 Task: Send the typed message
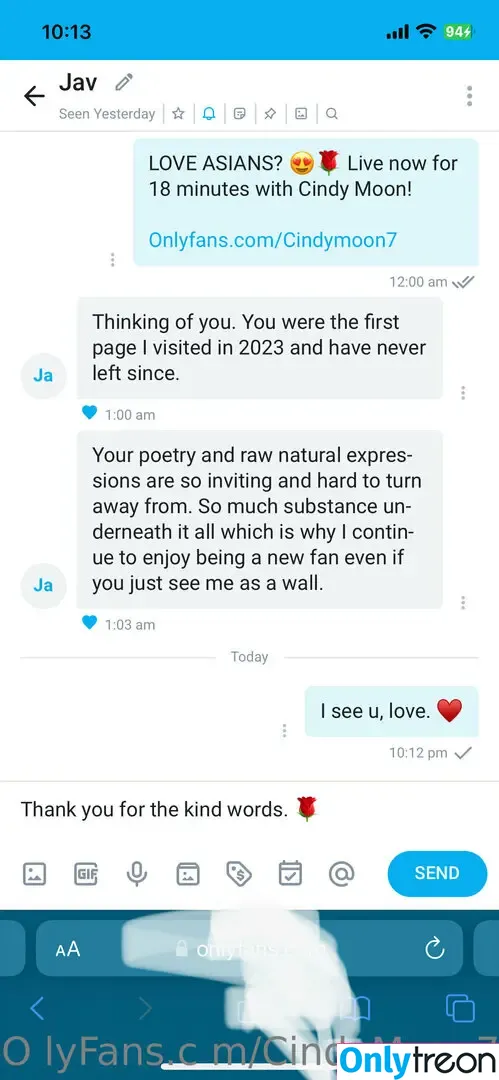point(437,873)
